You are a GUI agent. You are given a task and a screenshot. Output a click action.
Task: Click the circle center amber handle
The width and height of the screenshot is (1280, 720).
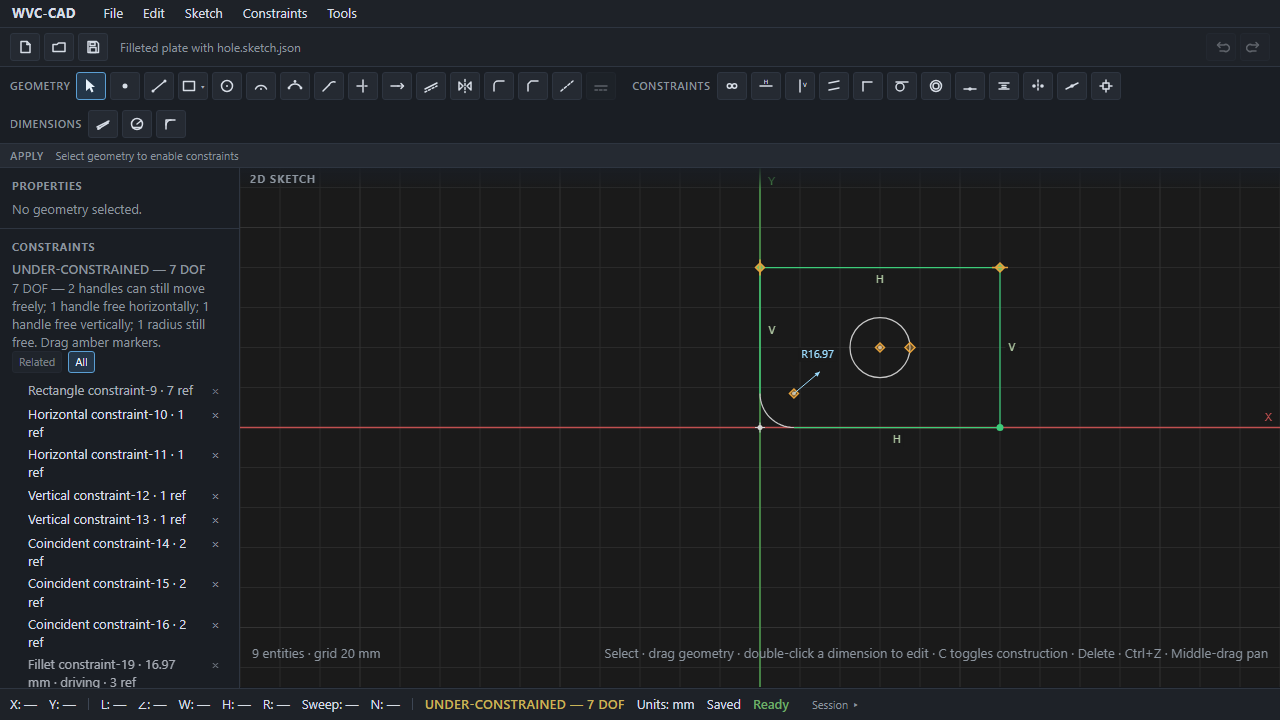click(880, 348)
